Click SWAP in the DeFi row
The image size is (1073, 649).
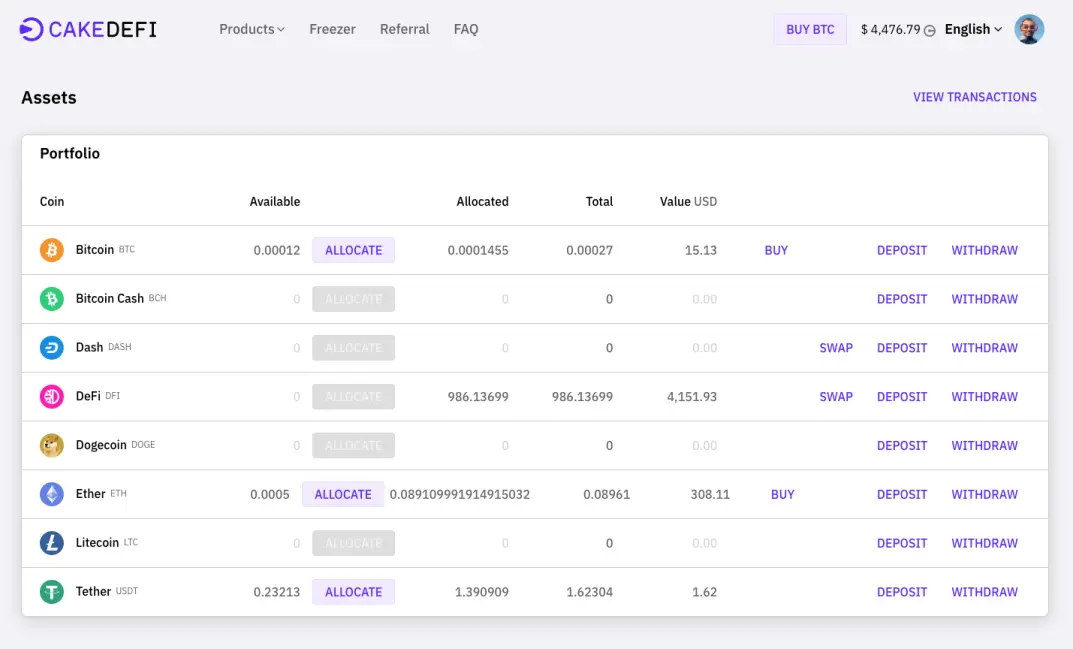pyautogui.click(x=836, y=396)
